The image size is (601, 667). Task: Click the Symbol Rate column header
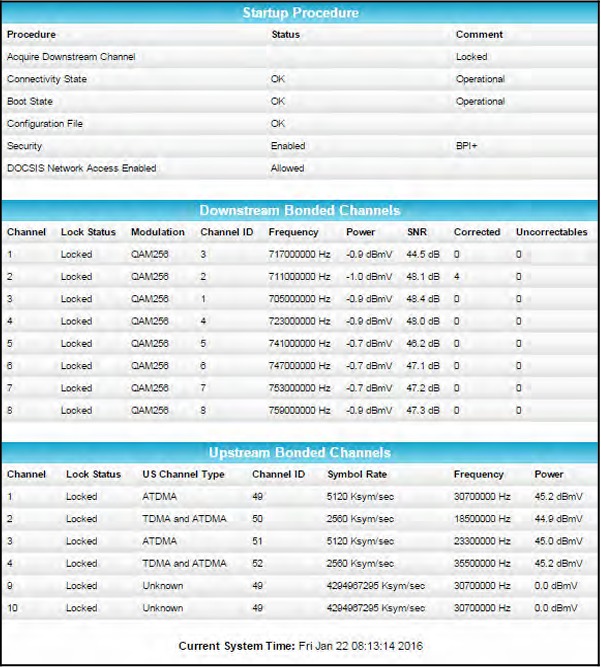click(357, 474)
